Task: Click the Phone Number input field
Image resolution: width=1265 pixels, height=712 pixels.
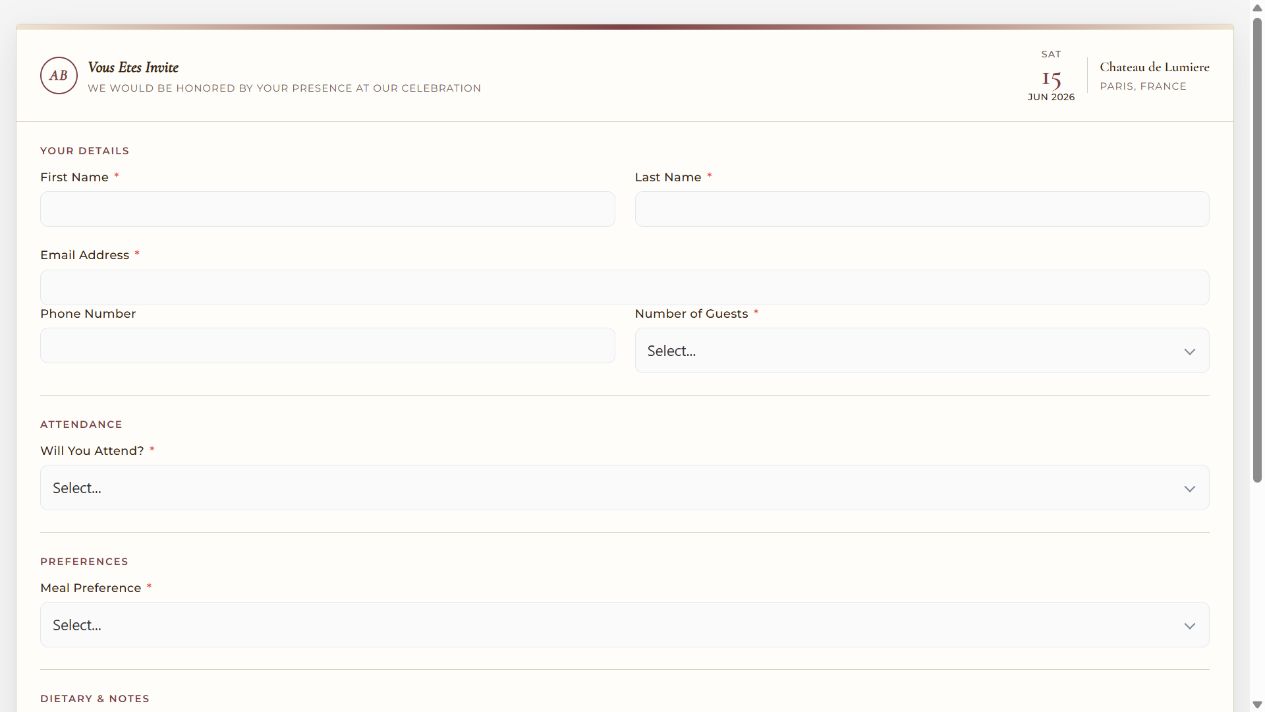Action: click(x=327, y=346)
